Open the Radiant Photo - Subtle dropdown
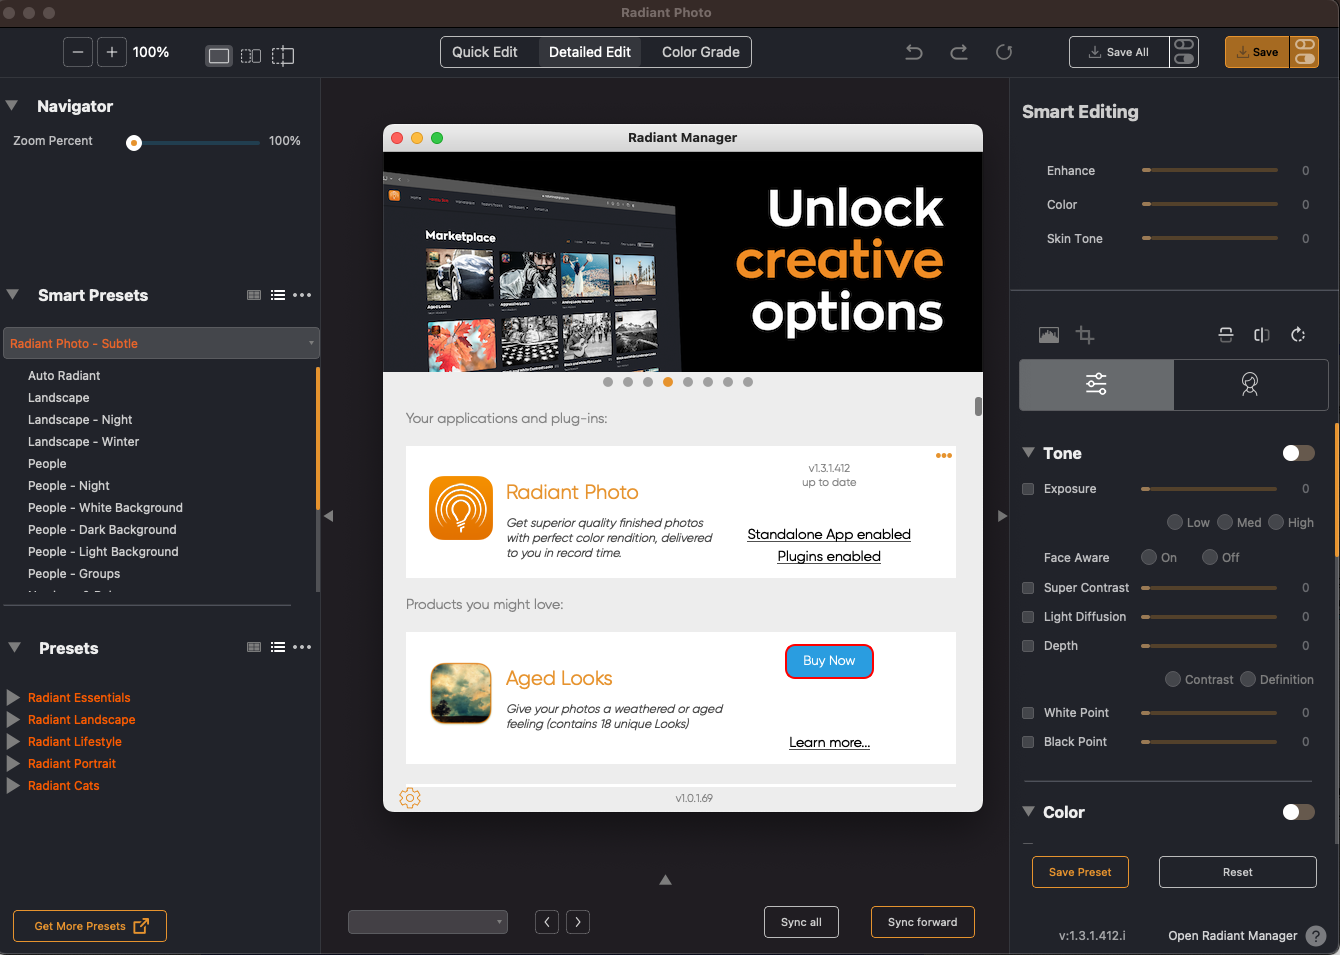Screen dimensions: 1340x955 (x=161, y=343)
